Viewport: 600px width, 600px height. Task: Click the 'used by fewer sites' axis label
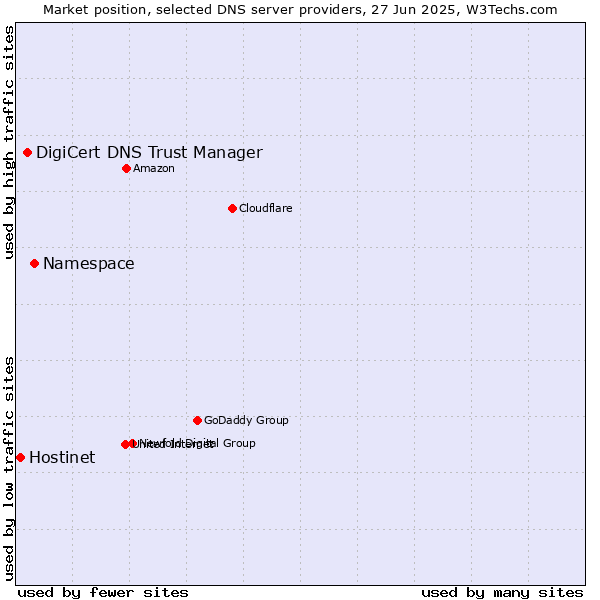point(103,593)
